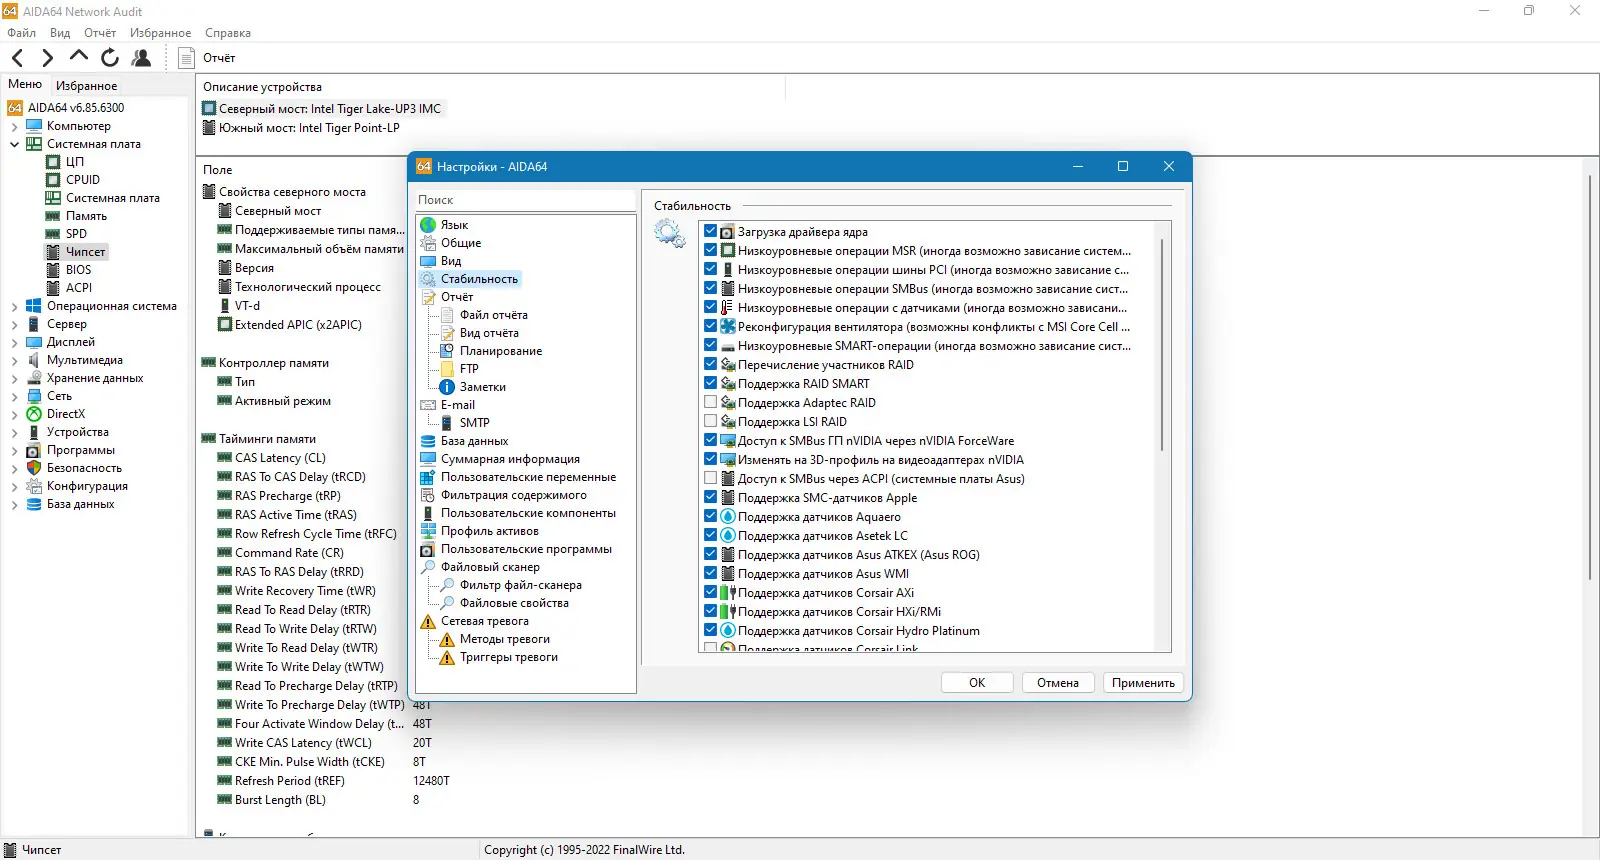Toggle the Загрузка драйвера ядра checkbox
1600x860 pixels.
(x=711, y=231)
